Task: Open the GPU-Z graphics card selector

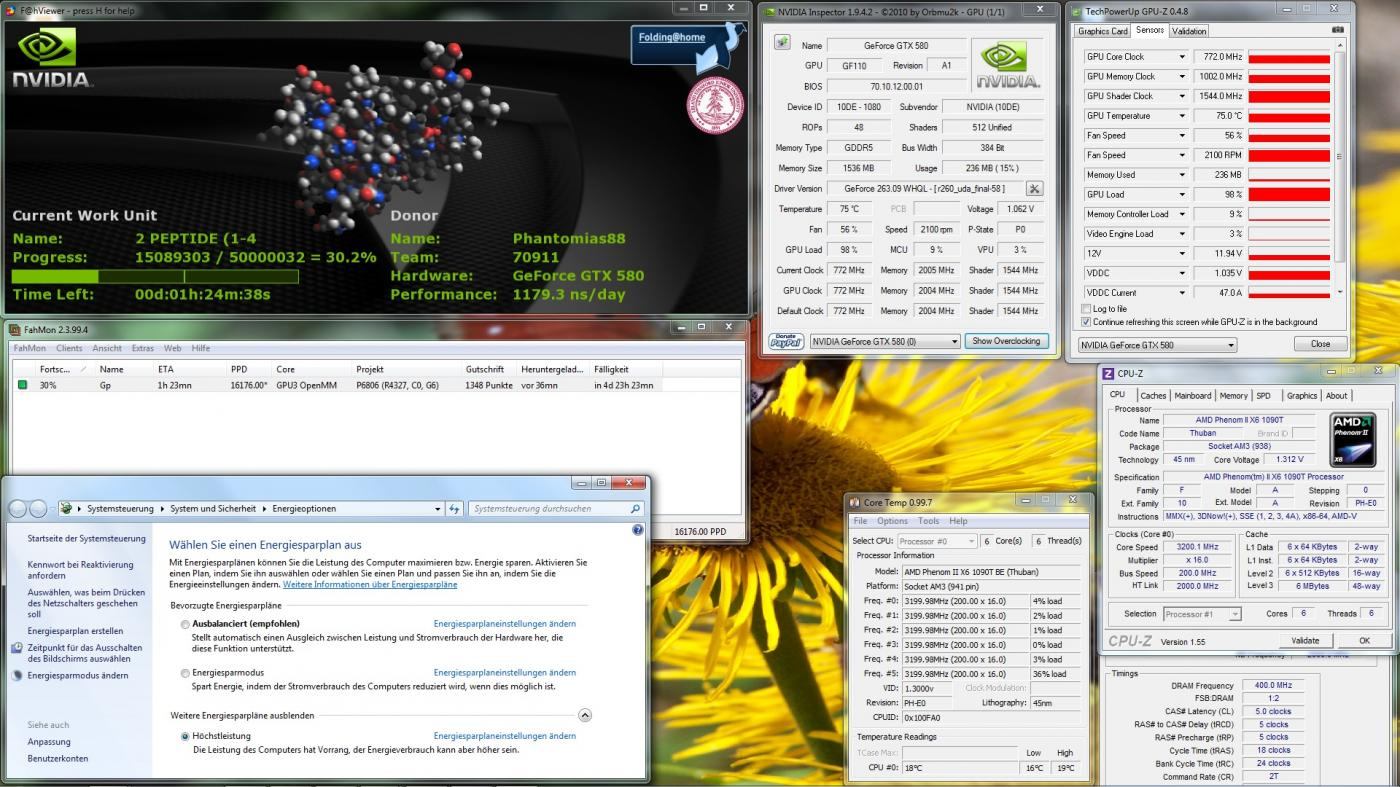Action: pyautogui.click(x=1157, y=345)
